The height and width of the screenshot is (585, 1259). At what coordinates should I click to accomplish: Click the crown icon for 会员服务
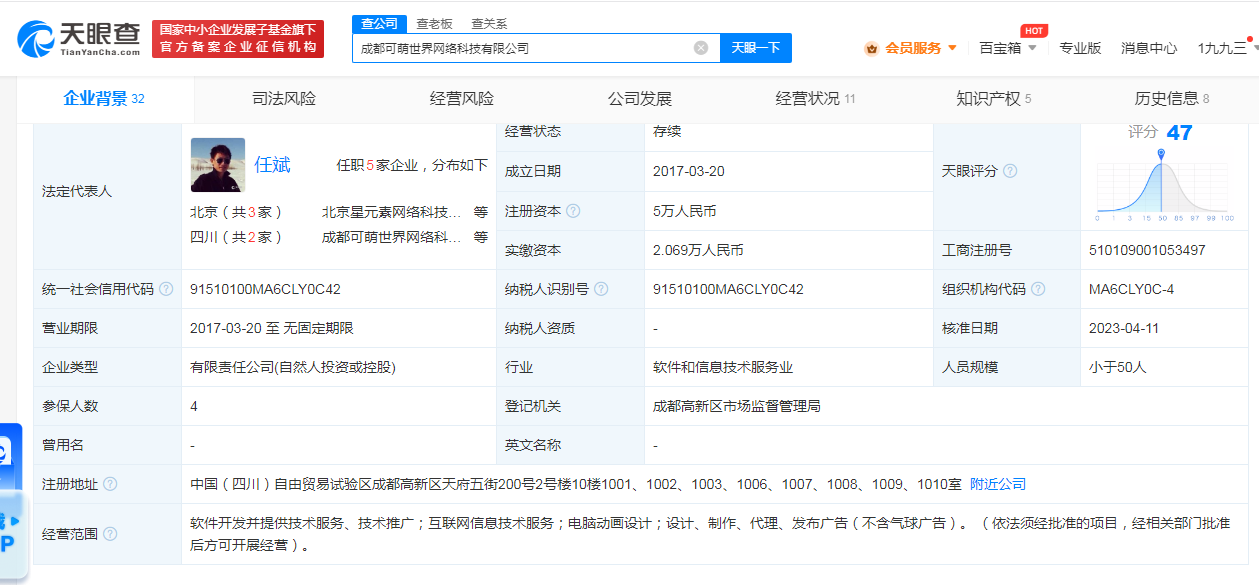[871, 48]
